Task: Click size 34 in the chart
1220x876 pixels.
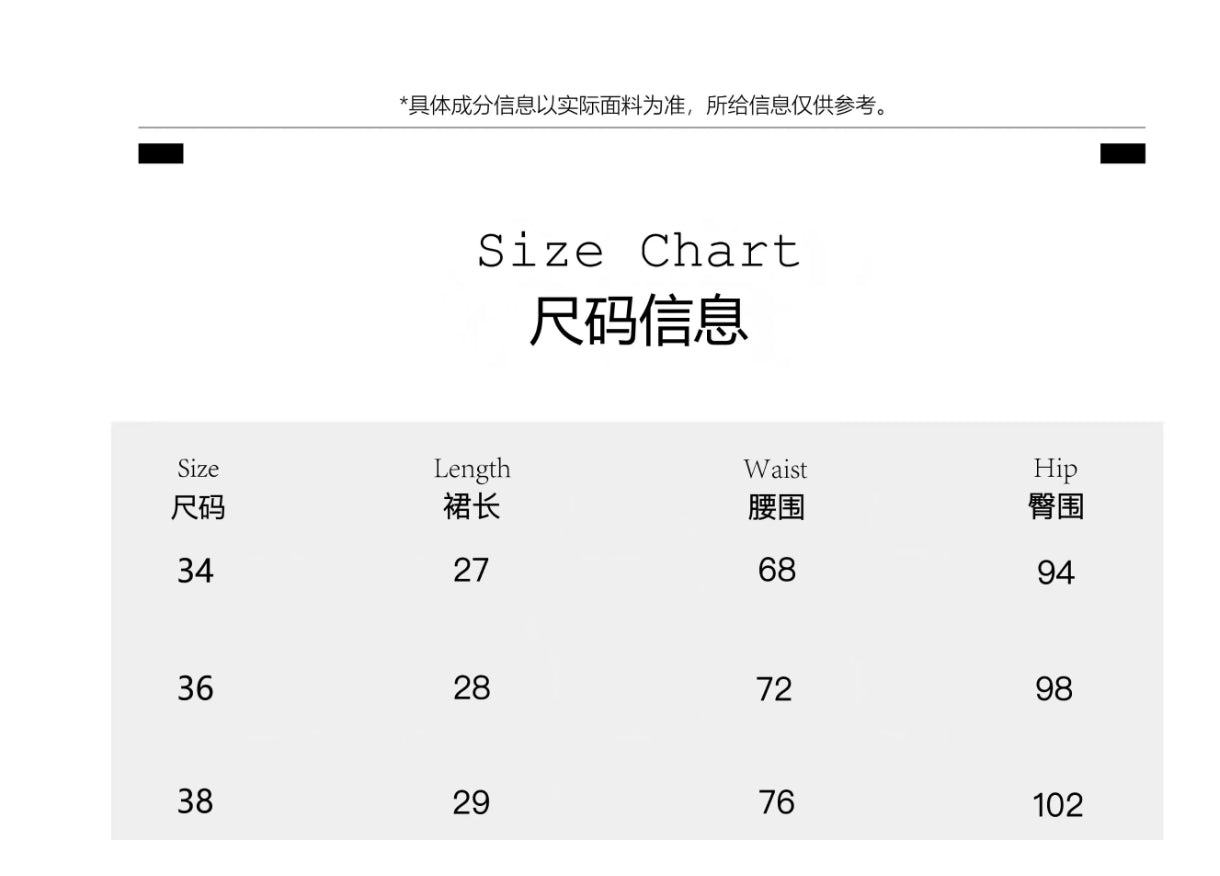Action: [196, 571]
